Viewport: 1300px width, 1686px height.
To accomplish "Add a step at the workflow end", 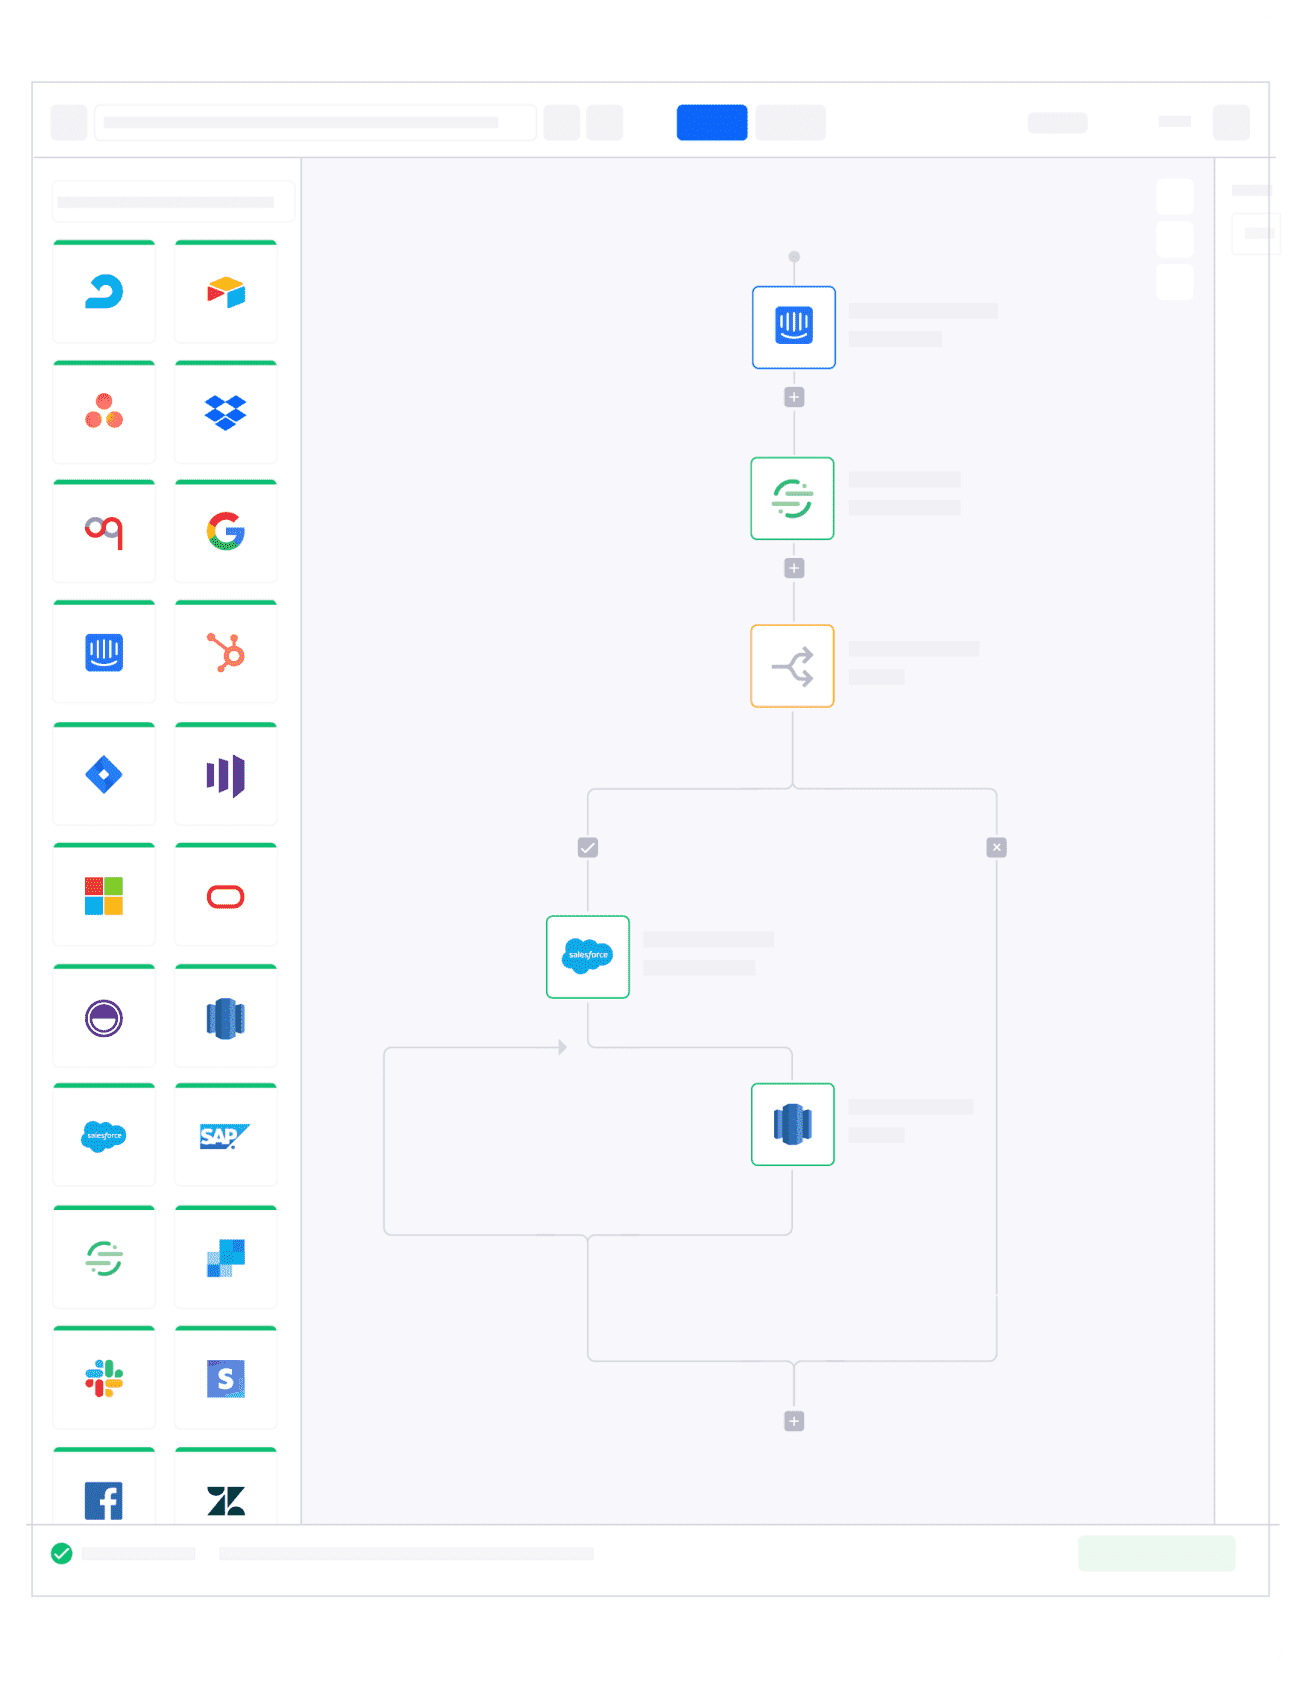I will click(794, 1421).
